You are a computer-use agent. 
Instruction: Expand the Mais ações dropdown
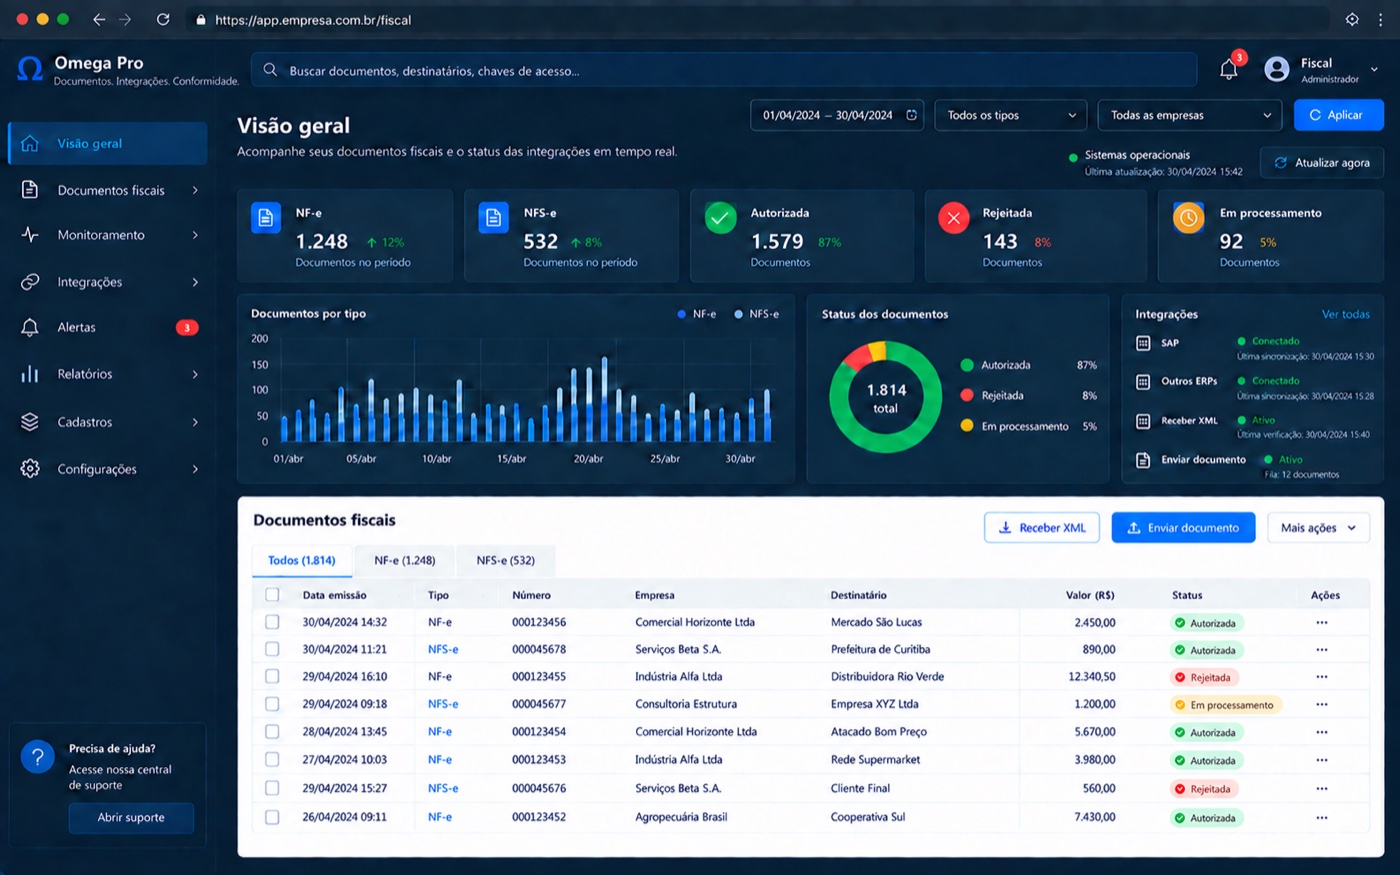(1318, 528)
